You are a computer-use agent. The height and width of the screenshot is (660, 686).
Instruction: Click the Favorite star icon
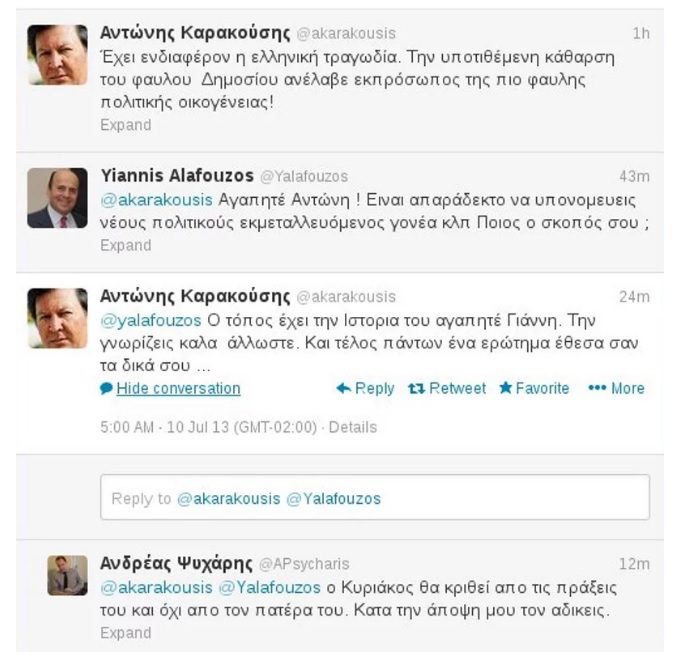point(506,388)
